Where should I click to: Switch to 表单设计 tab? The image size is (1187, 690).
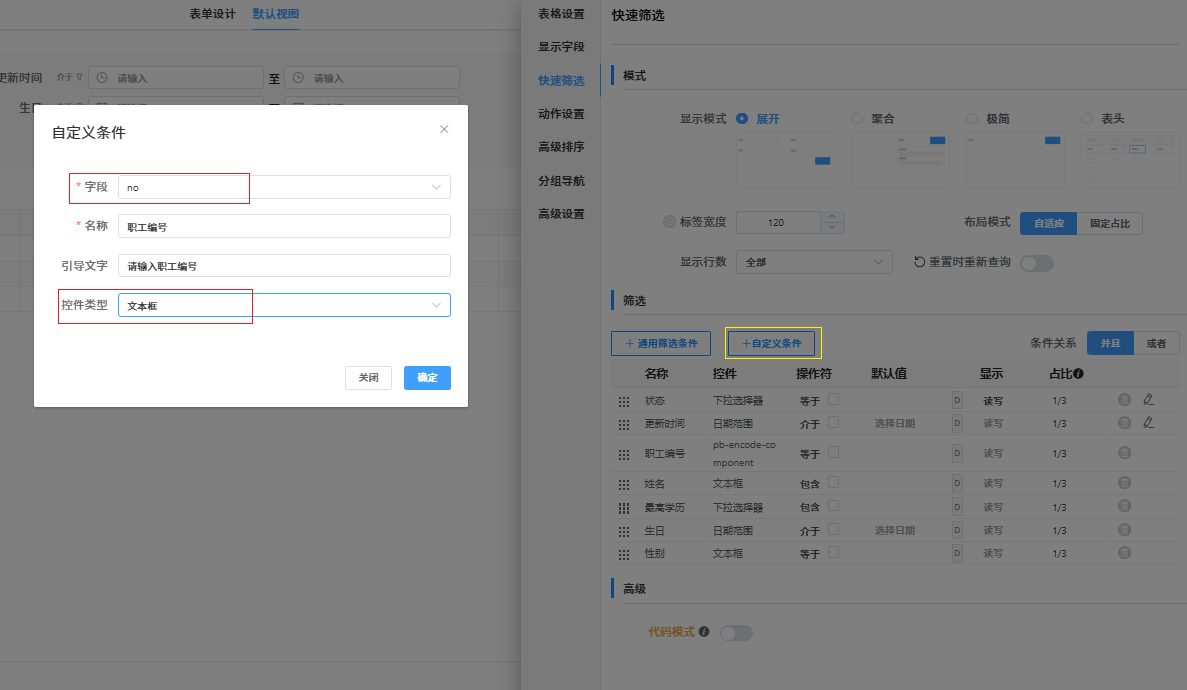tap(212, 14)
